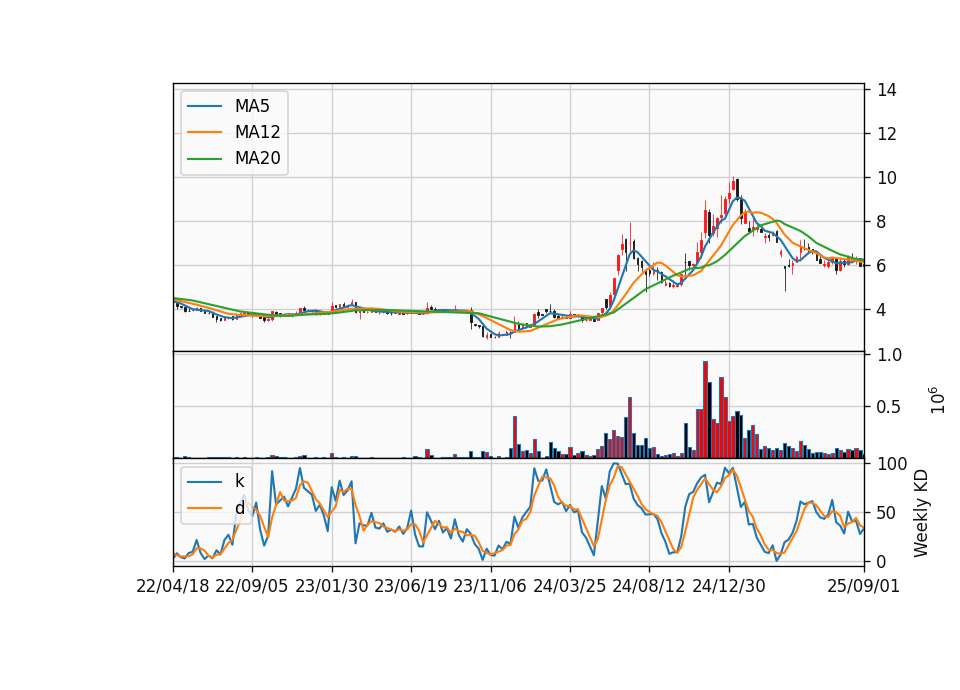Click the price axis value 4
Screen dimensions: 960x690
(x=882, y=310)
